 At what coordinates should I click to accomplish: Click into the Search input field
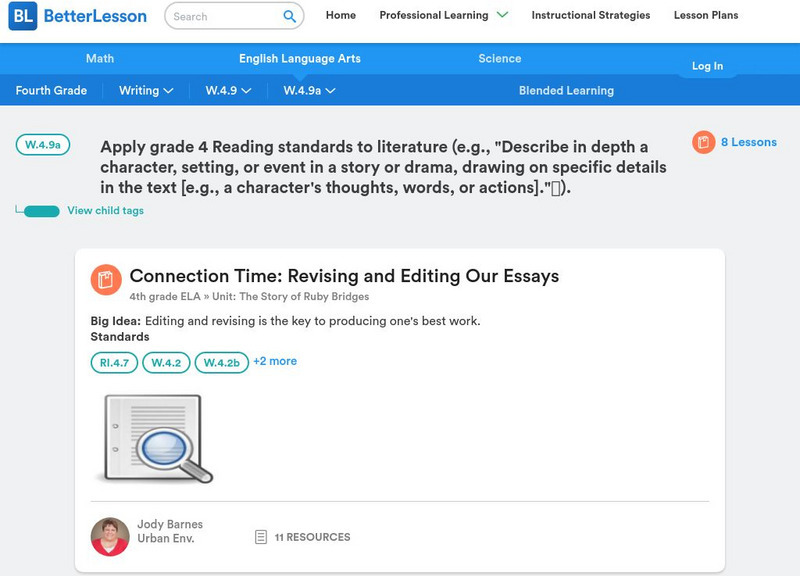coord(222,16)
